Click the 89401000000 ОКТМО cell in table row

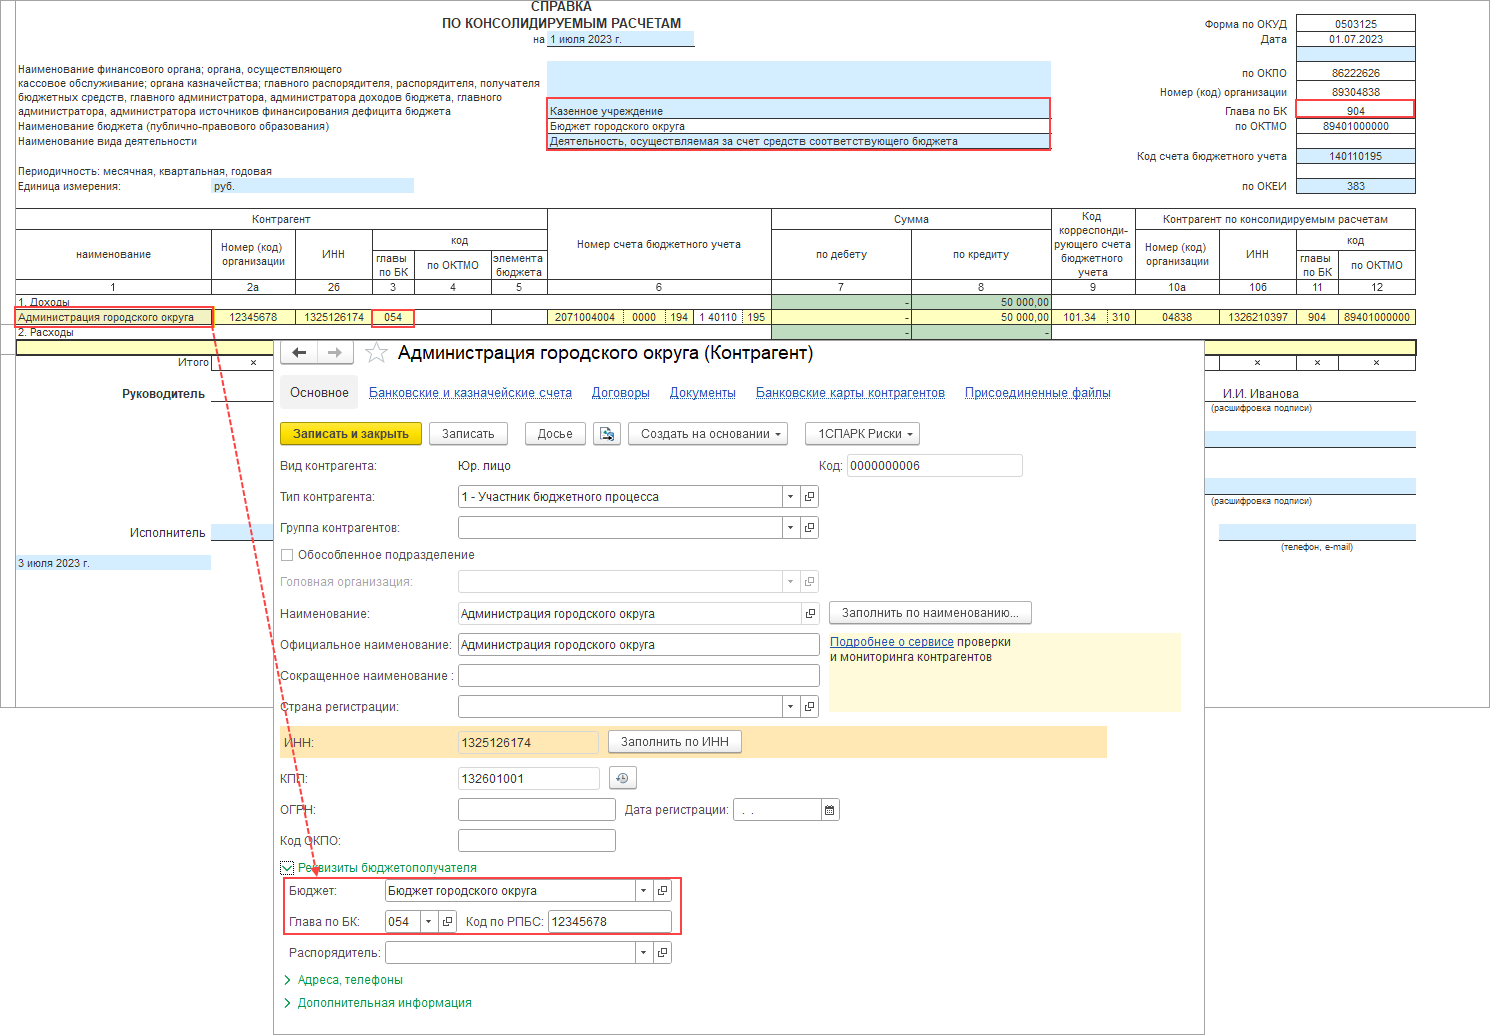tap(1377, 317)
